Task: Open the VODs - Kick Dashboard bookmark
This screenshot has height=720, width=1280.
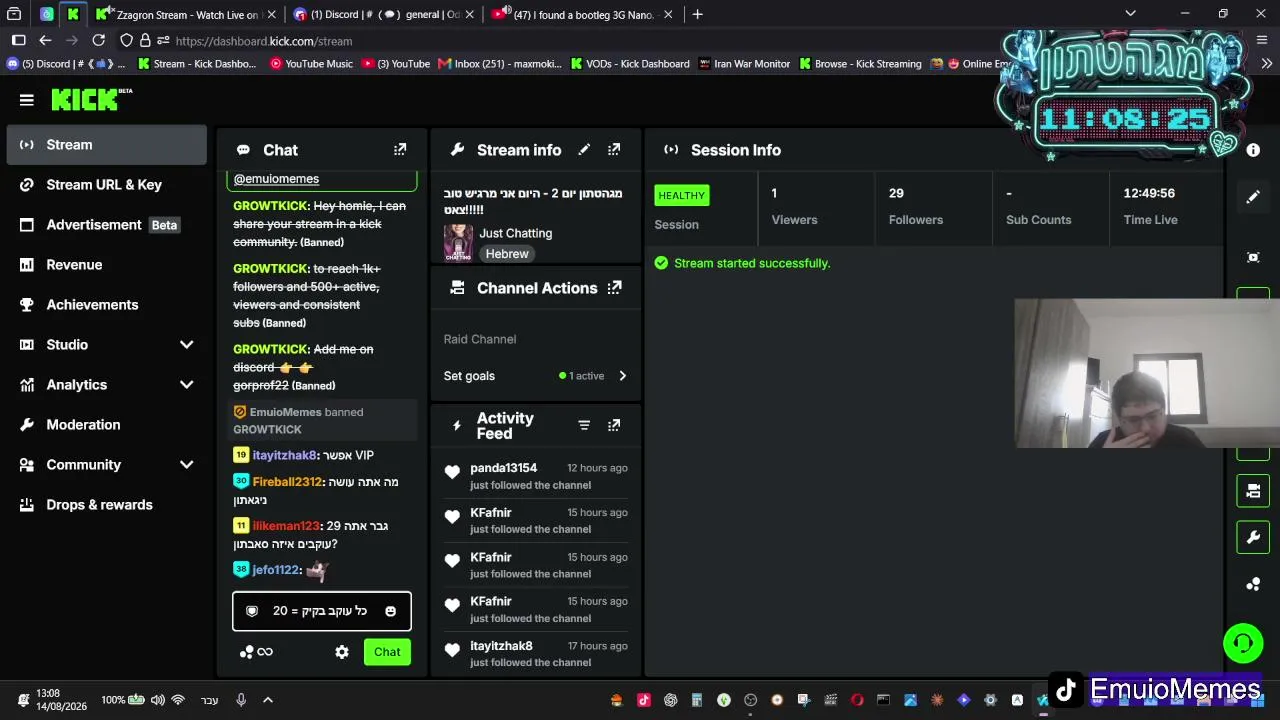Action: click(x=630, y=64)
